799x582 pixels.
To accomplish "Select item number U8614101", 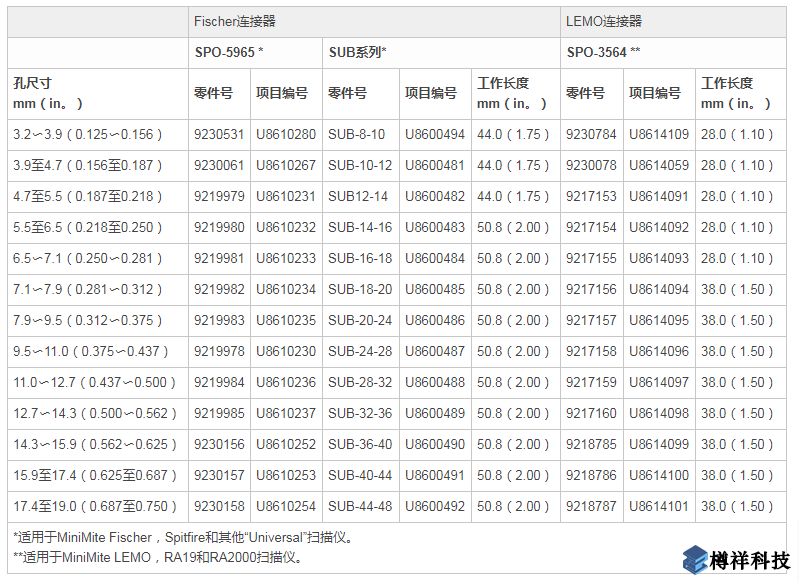I will tap(658, 507).
